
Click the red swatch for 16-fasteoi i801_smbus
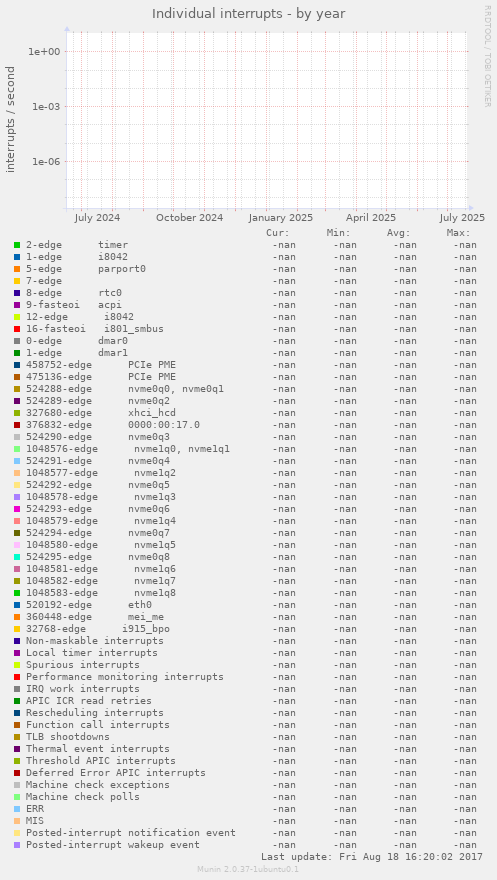click(17, 329)
